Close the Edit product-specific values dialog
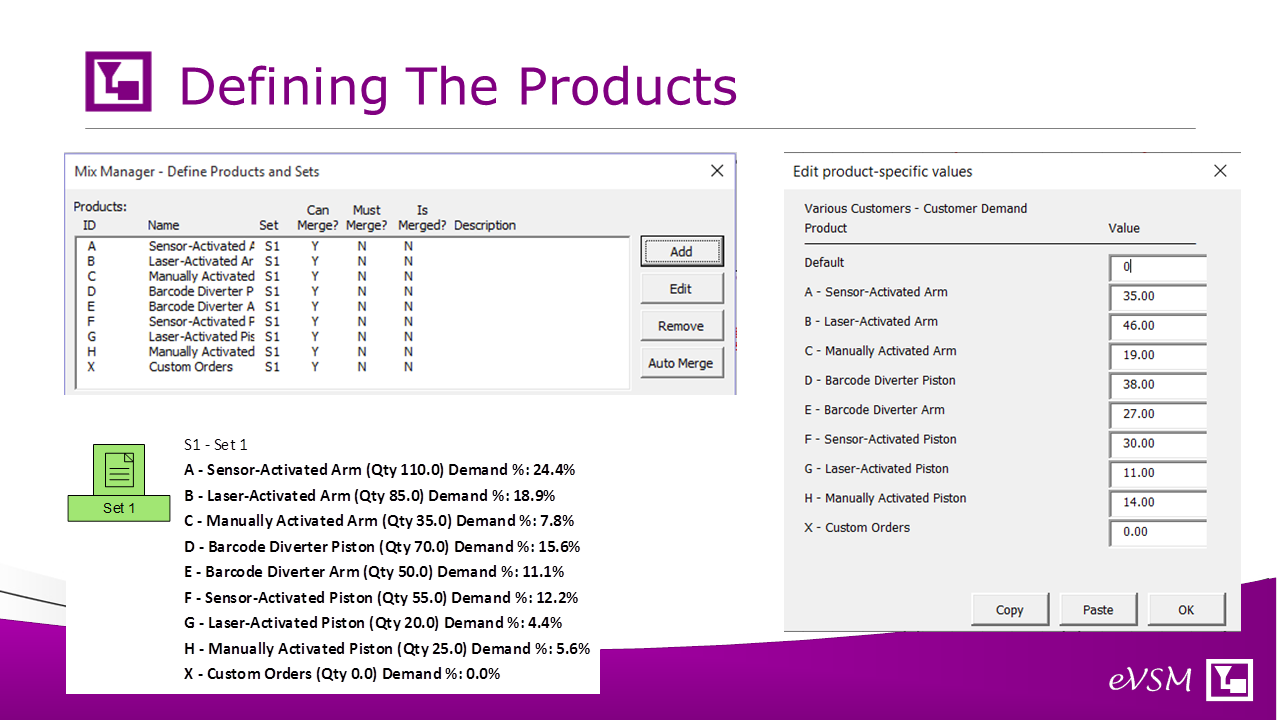Screen dimensions: 1280x720 1220,171
